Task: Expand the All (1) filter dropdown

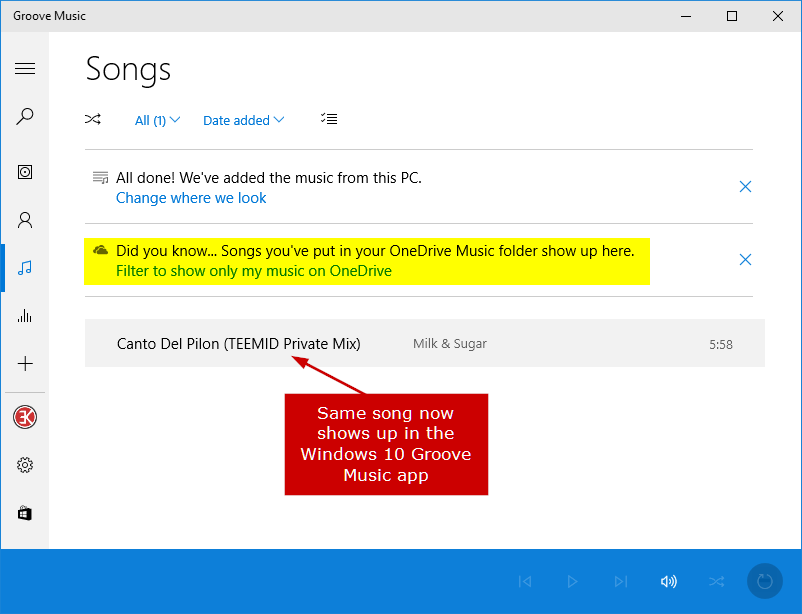Action: (158, 120)
